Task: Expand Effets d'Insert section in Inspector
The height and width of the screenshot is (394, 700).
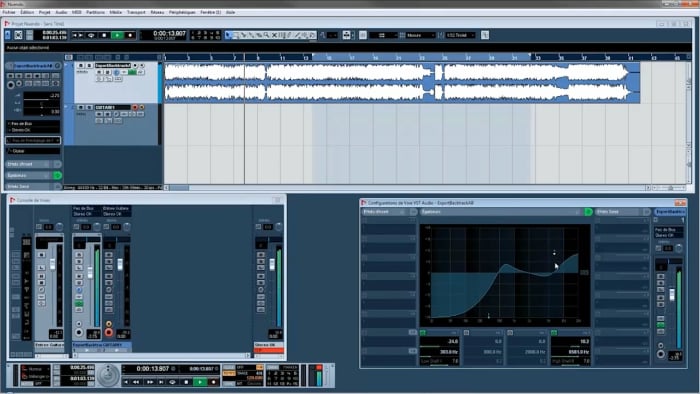Action: coord(28,164)
